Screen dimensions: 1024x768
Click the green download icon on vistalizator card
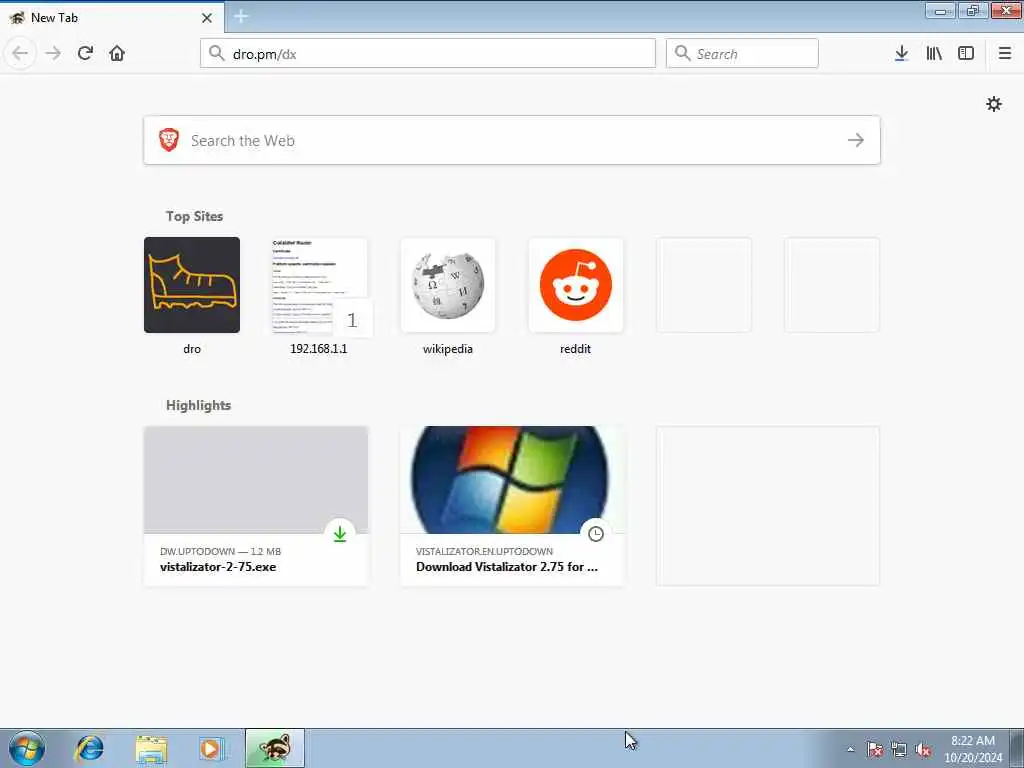(x=340, y=534)
